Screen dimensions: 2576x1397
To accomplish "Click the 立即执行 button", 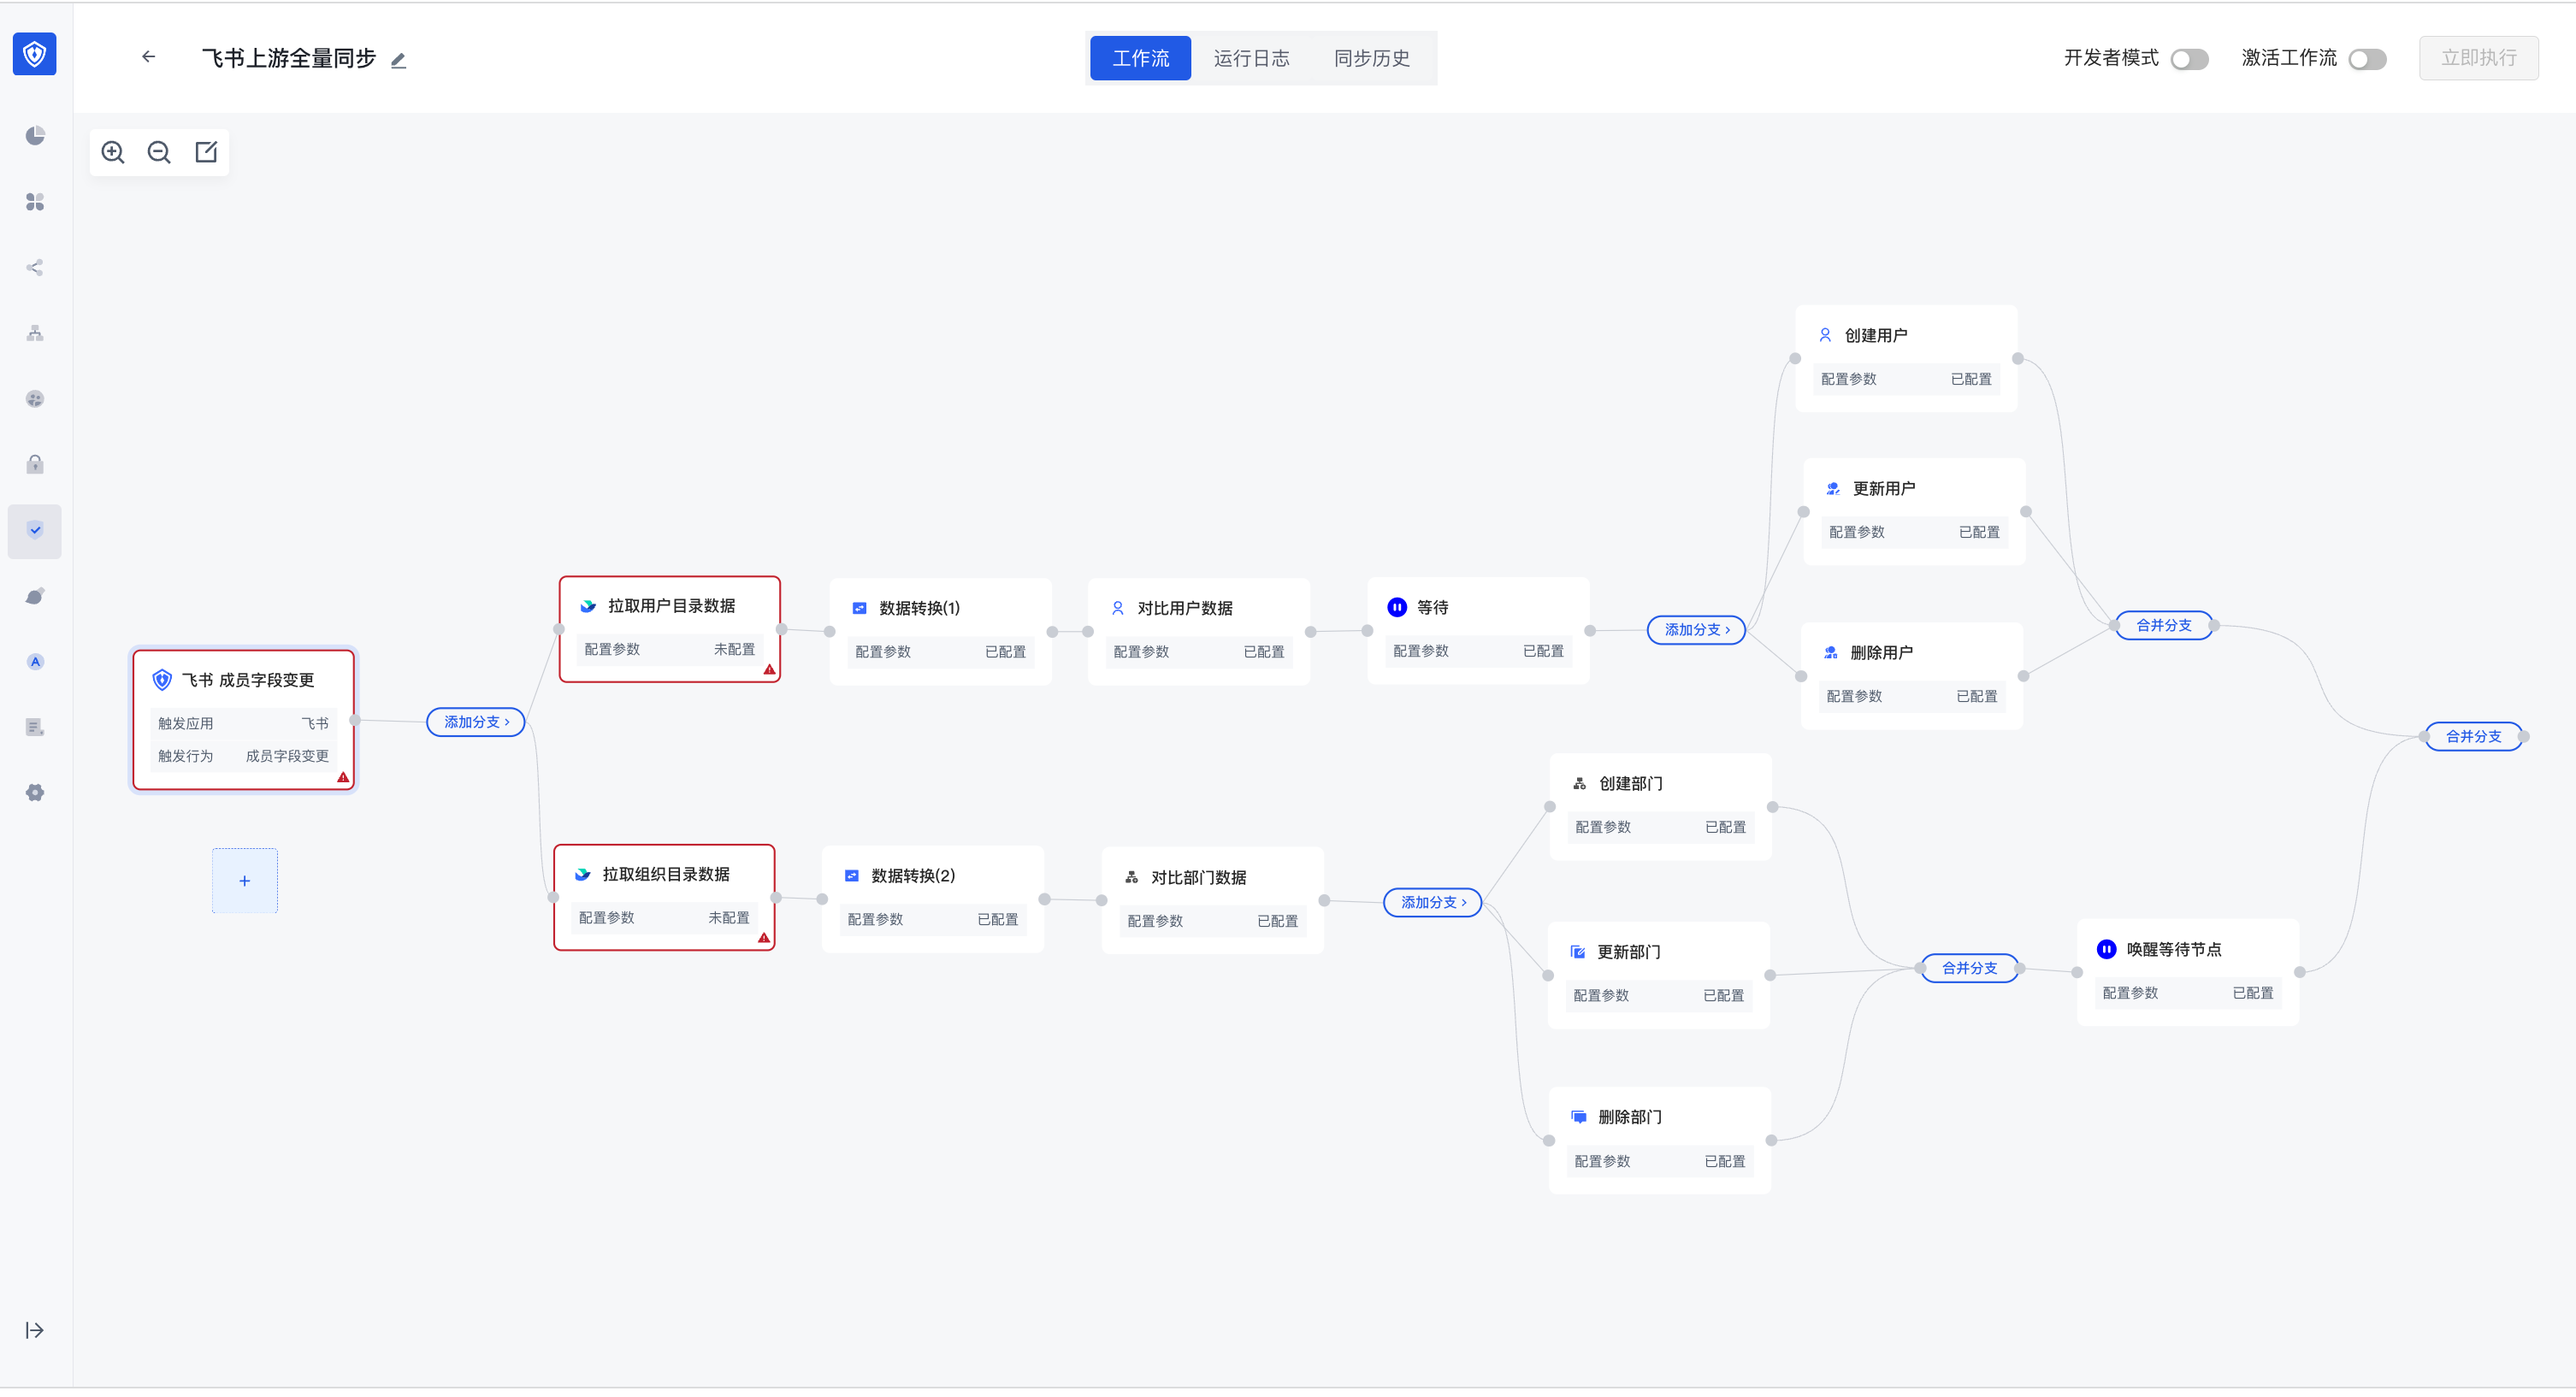I will [2478, 58].
